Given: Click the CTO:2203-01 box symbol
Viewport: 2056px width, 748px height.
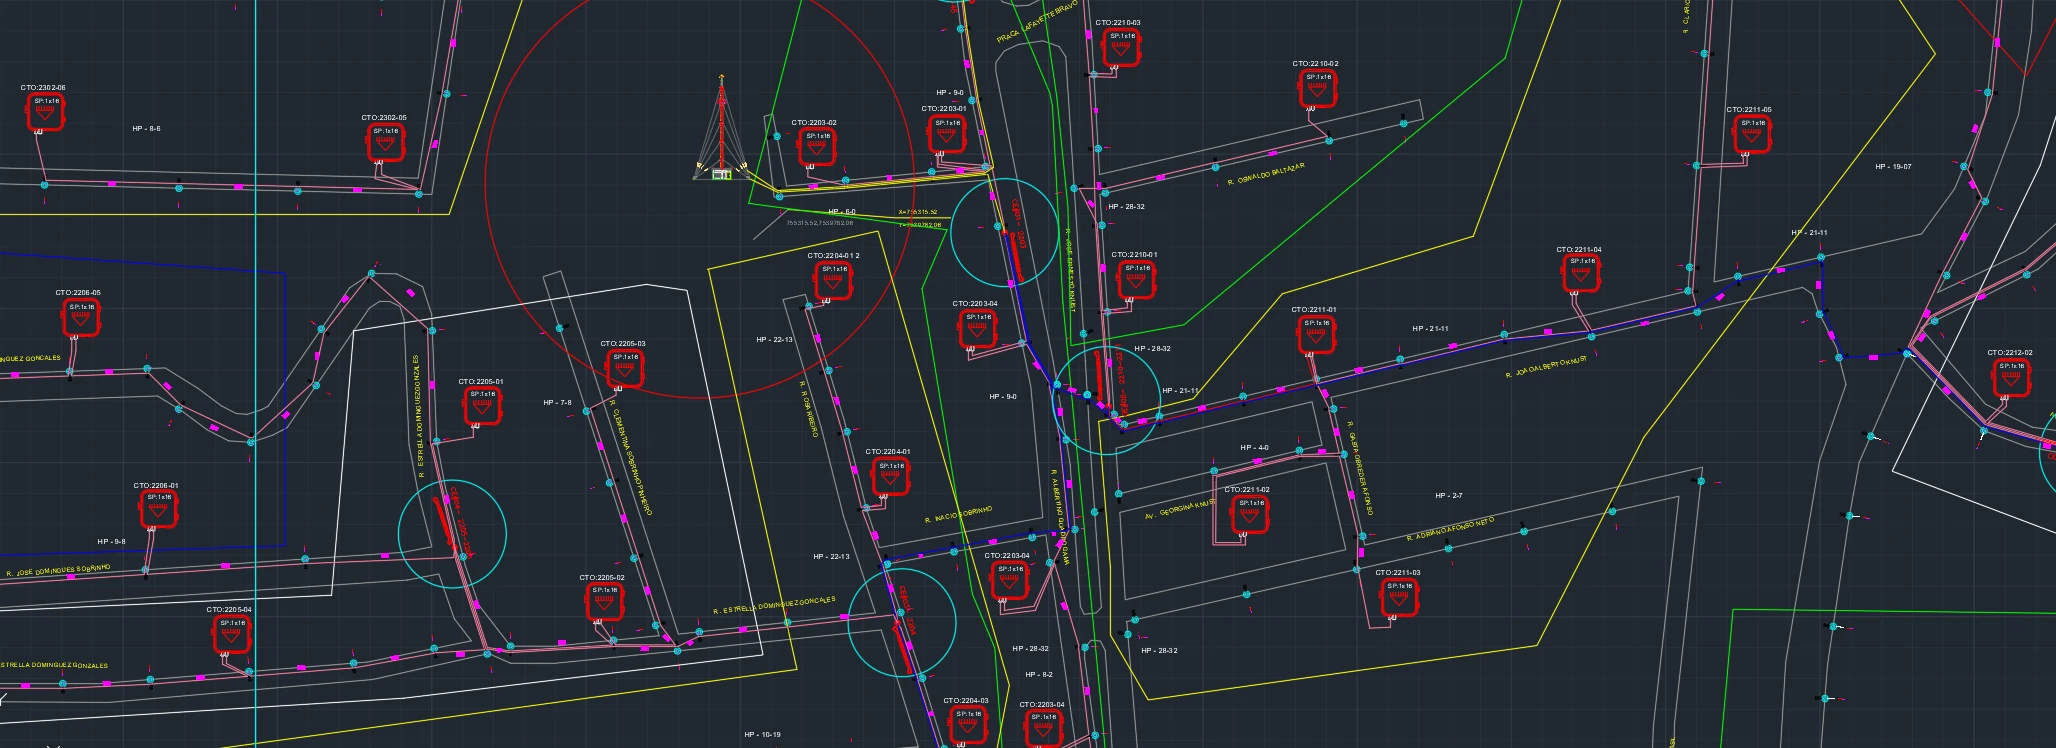Looking at the screenshot, I should [947, 135].
